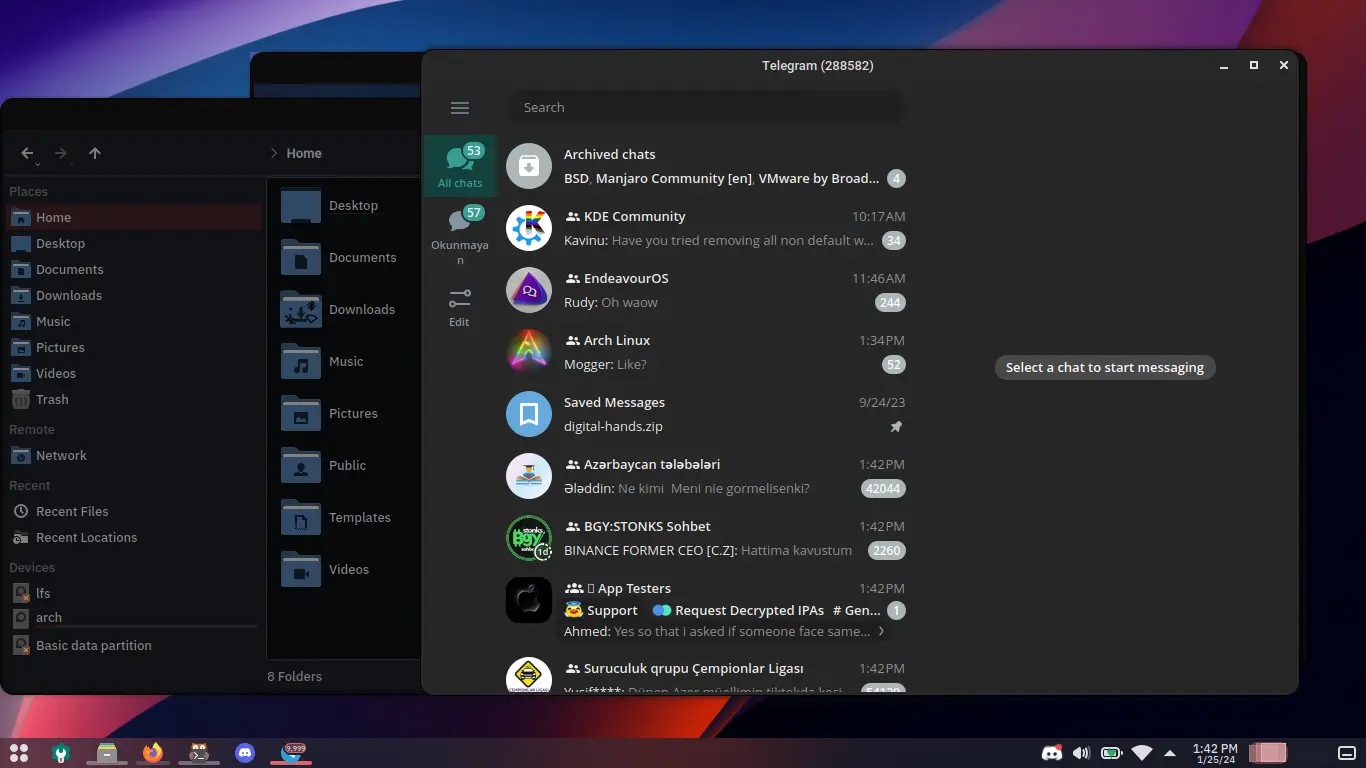This screenshot has width=1366, height=768.
Task: Open Network under Remote in sidebar
Action: pos(135,455)
